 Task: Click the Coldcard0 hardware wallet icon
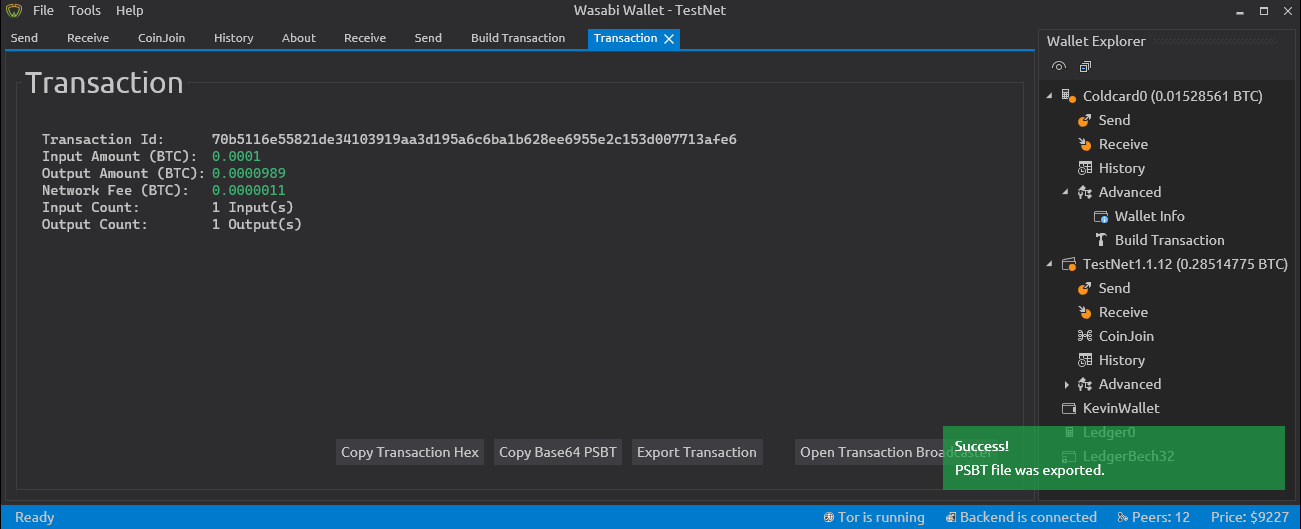pos(1069,96)
